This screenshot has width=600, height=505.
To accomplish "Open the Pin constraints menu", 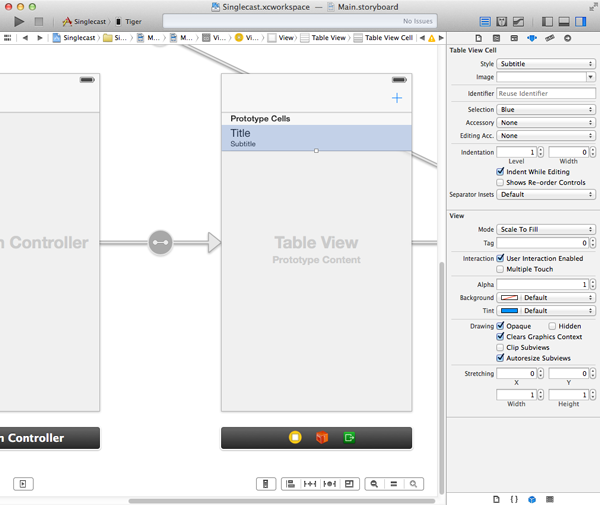I will (310, 484).
